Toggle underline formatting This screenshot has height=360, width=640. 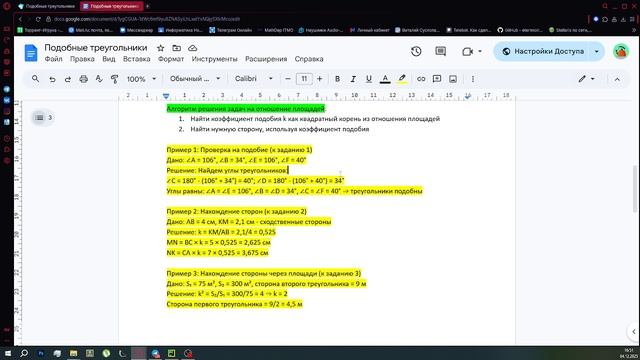369,79
